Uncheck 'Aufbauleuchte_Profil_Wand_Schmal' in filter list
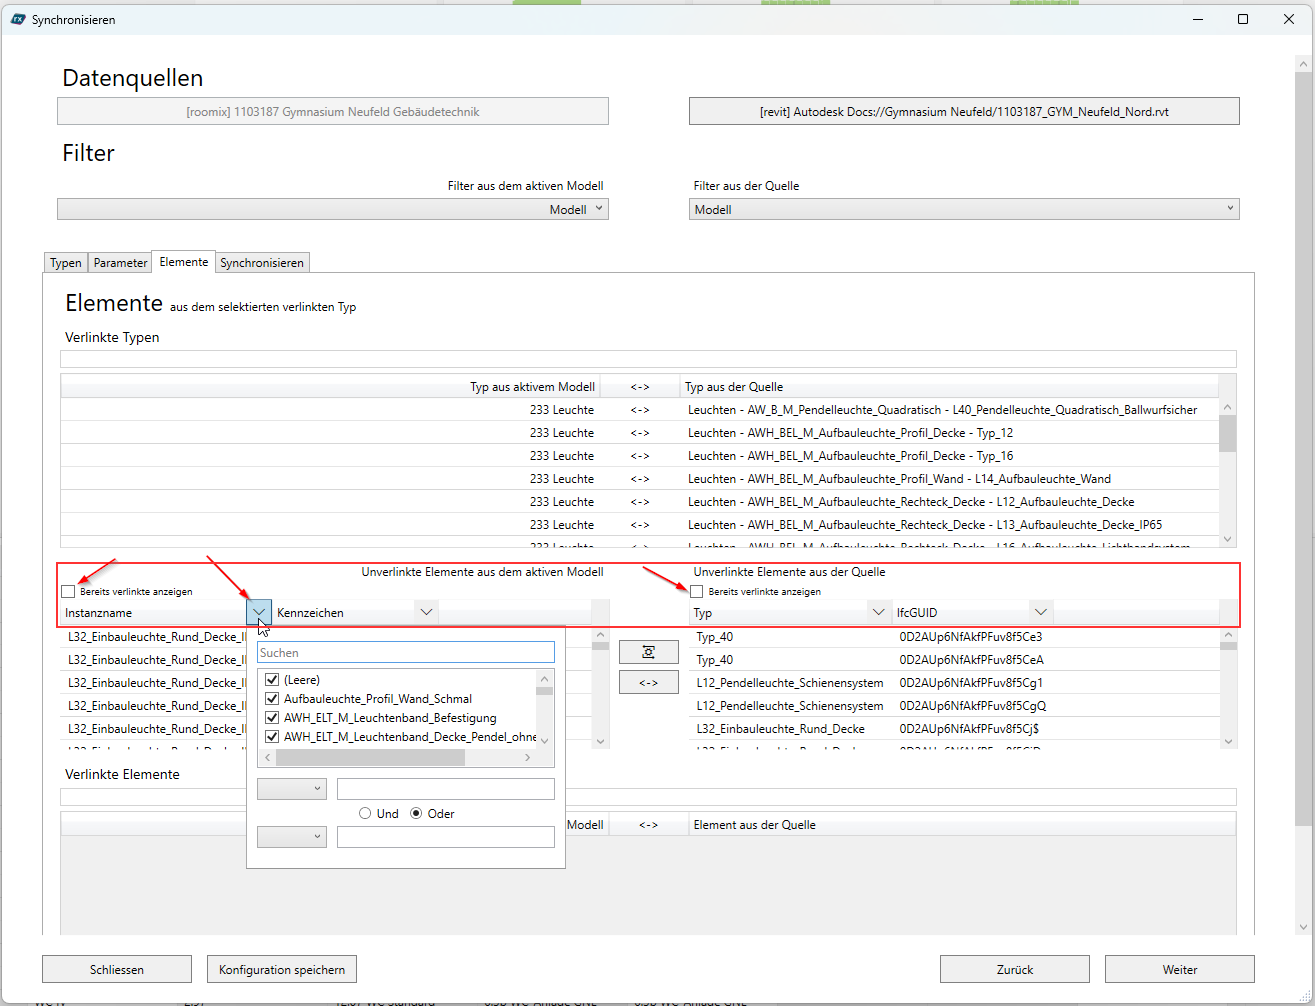 coord(272,699)
